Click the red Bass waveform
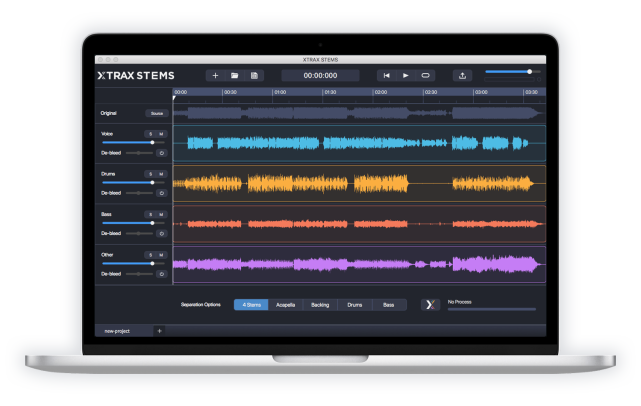641x406 pixels. pyautogui.click(x=359, y=224)
